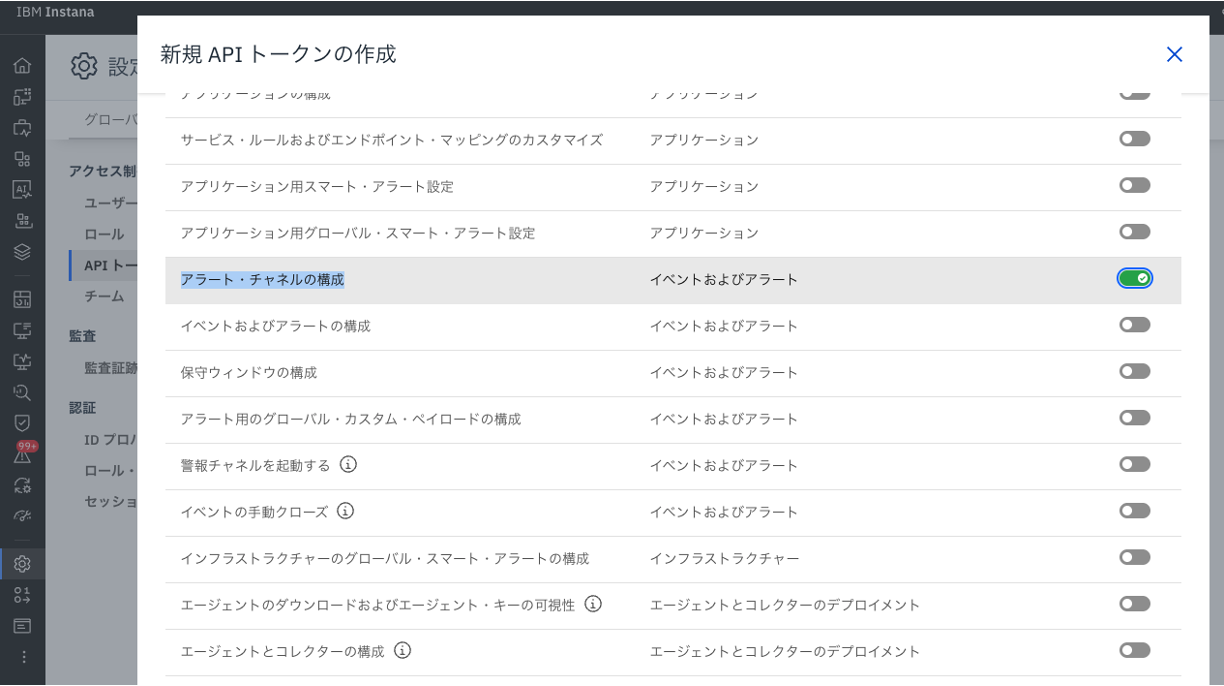The image size is (1224, 686).
Task: Click the 新規 API トークンの作成 title
Action: tap(278, 54)
